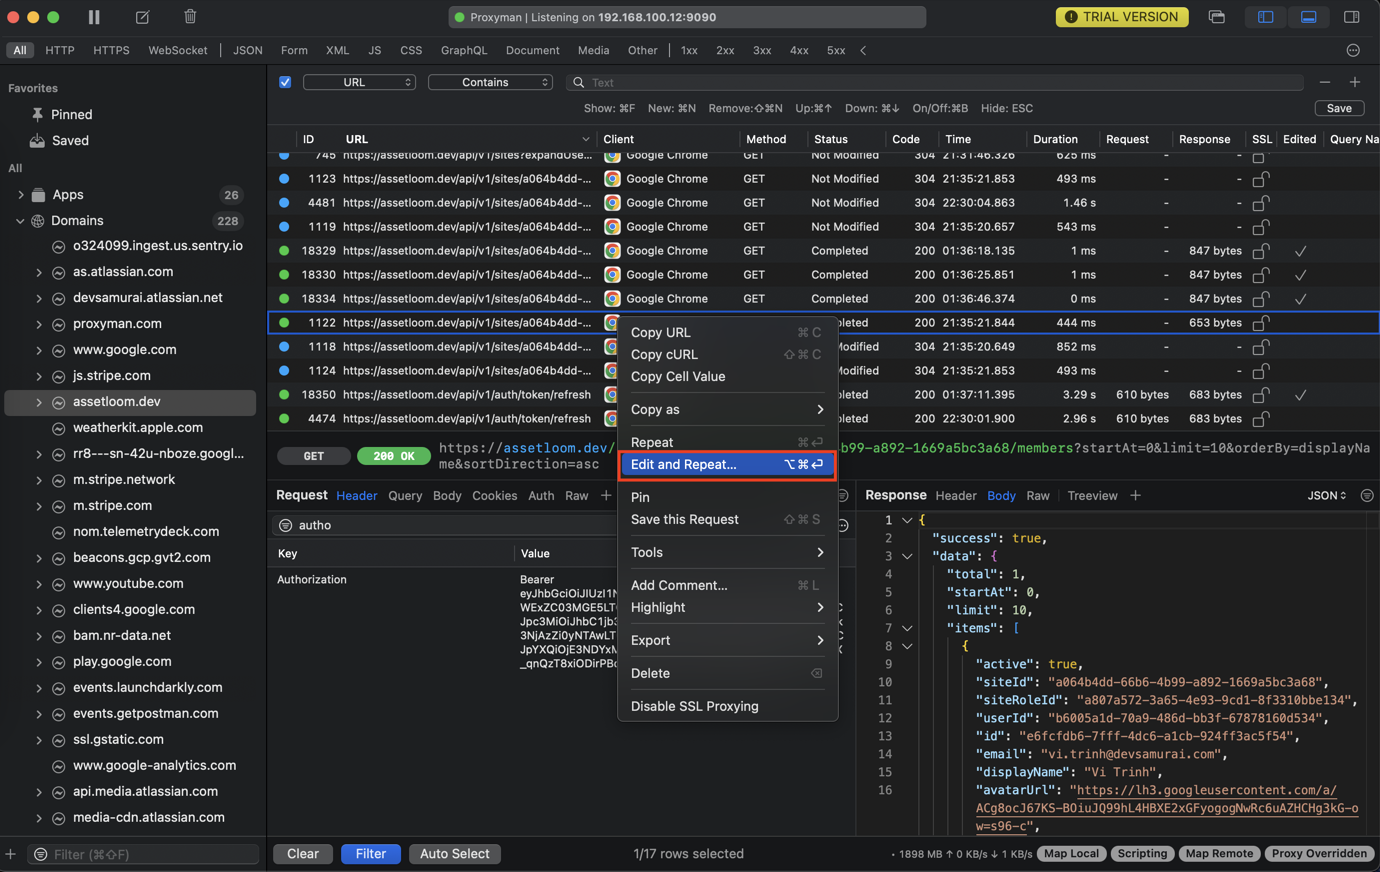Screen dimensions: 1380x872
Task: Open the Copy as submenu
Action: [727, 409]
